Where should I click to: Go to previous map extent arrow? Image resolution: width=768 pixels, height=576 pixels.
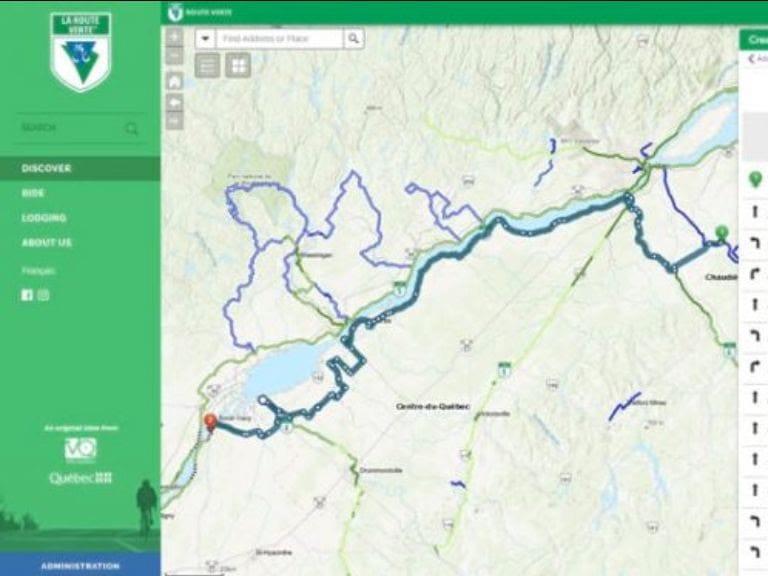tap(175, 103)
